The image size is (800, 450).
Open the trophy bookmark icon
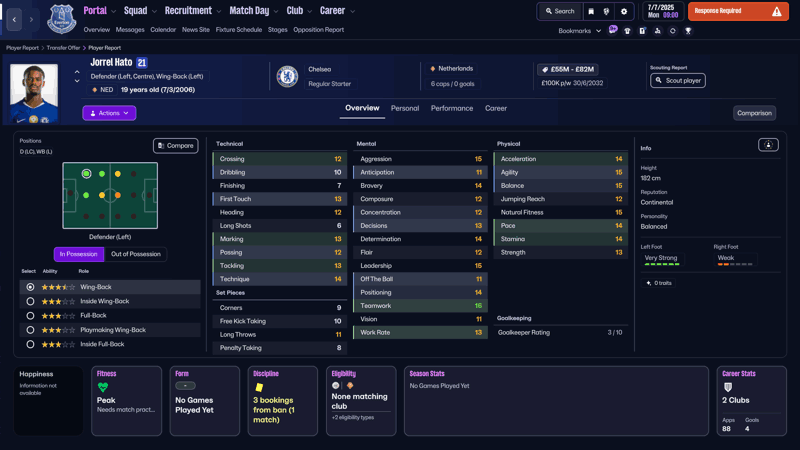(x=688, y=31)
